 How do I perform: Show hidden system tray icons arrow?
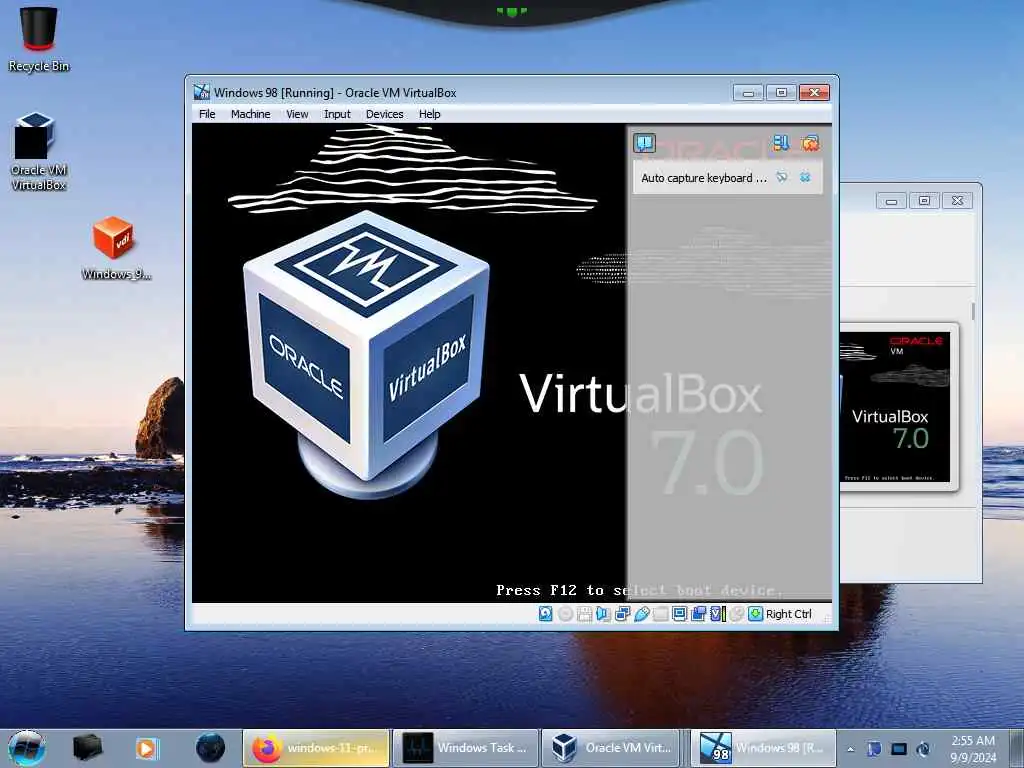coord(850,749)
